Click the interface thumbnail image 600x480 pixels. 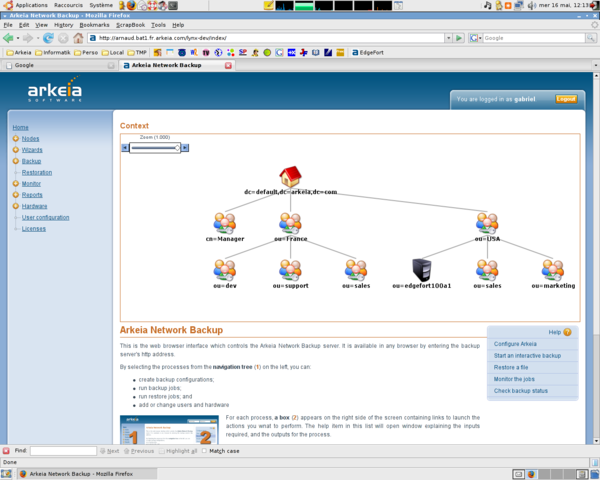coord(169,430)
